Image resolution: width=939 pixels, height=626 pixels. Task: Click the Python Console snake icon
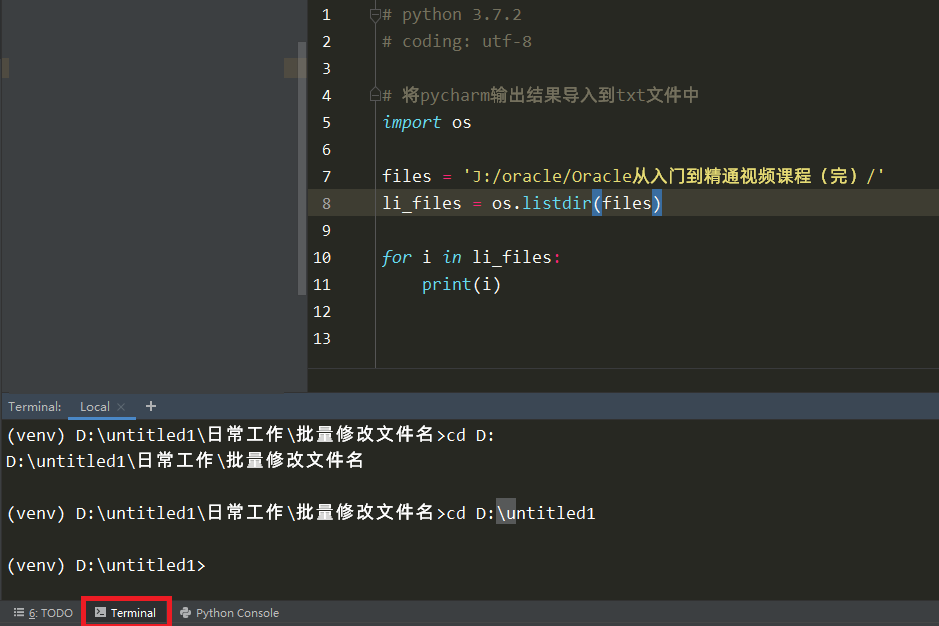186,612
